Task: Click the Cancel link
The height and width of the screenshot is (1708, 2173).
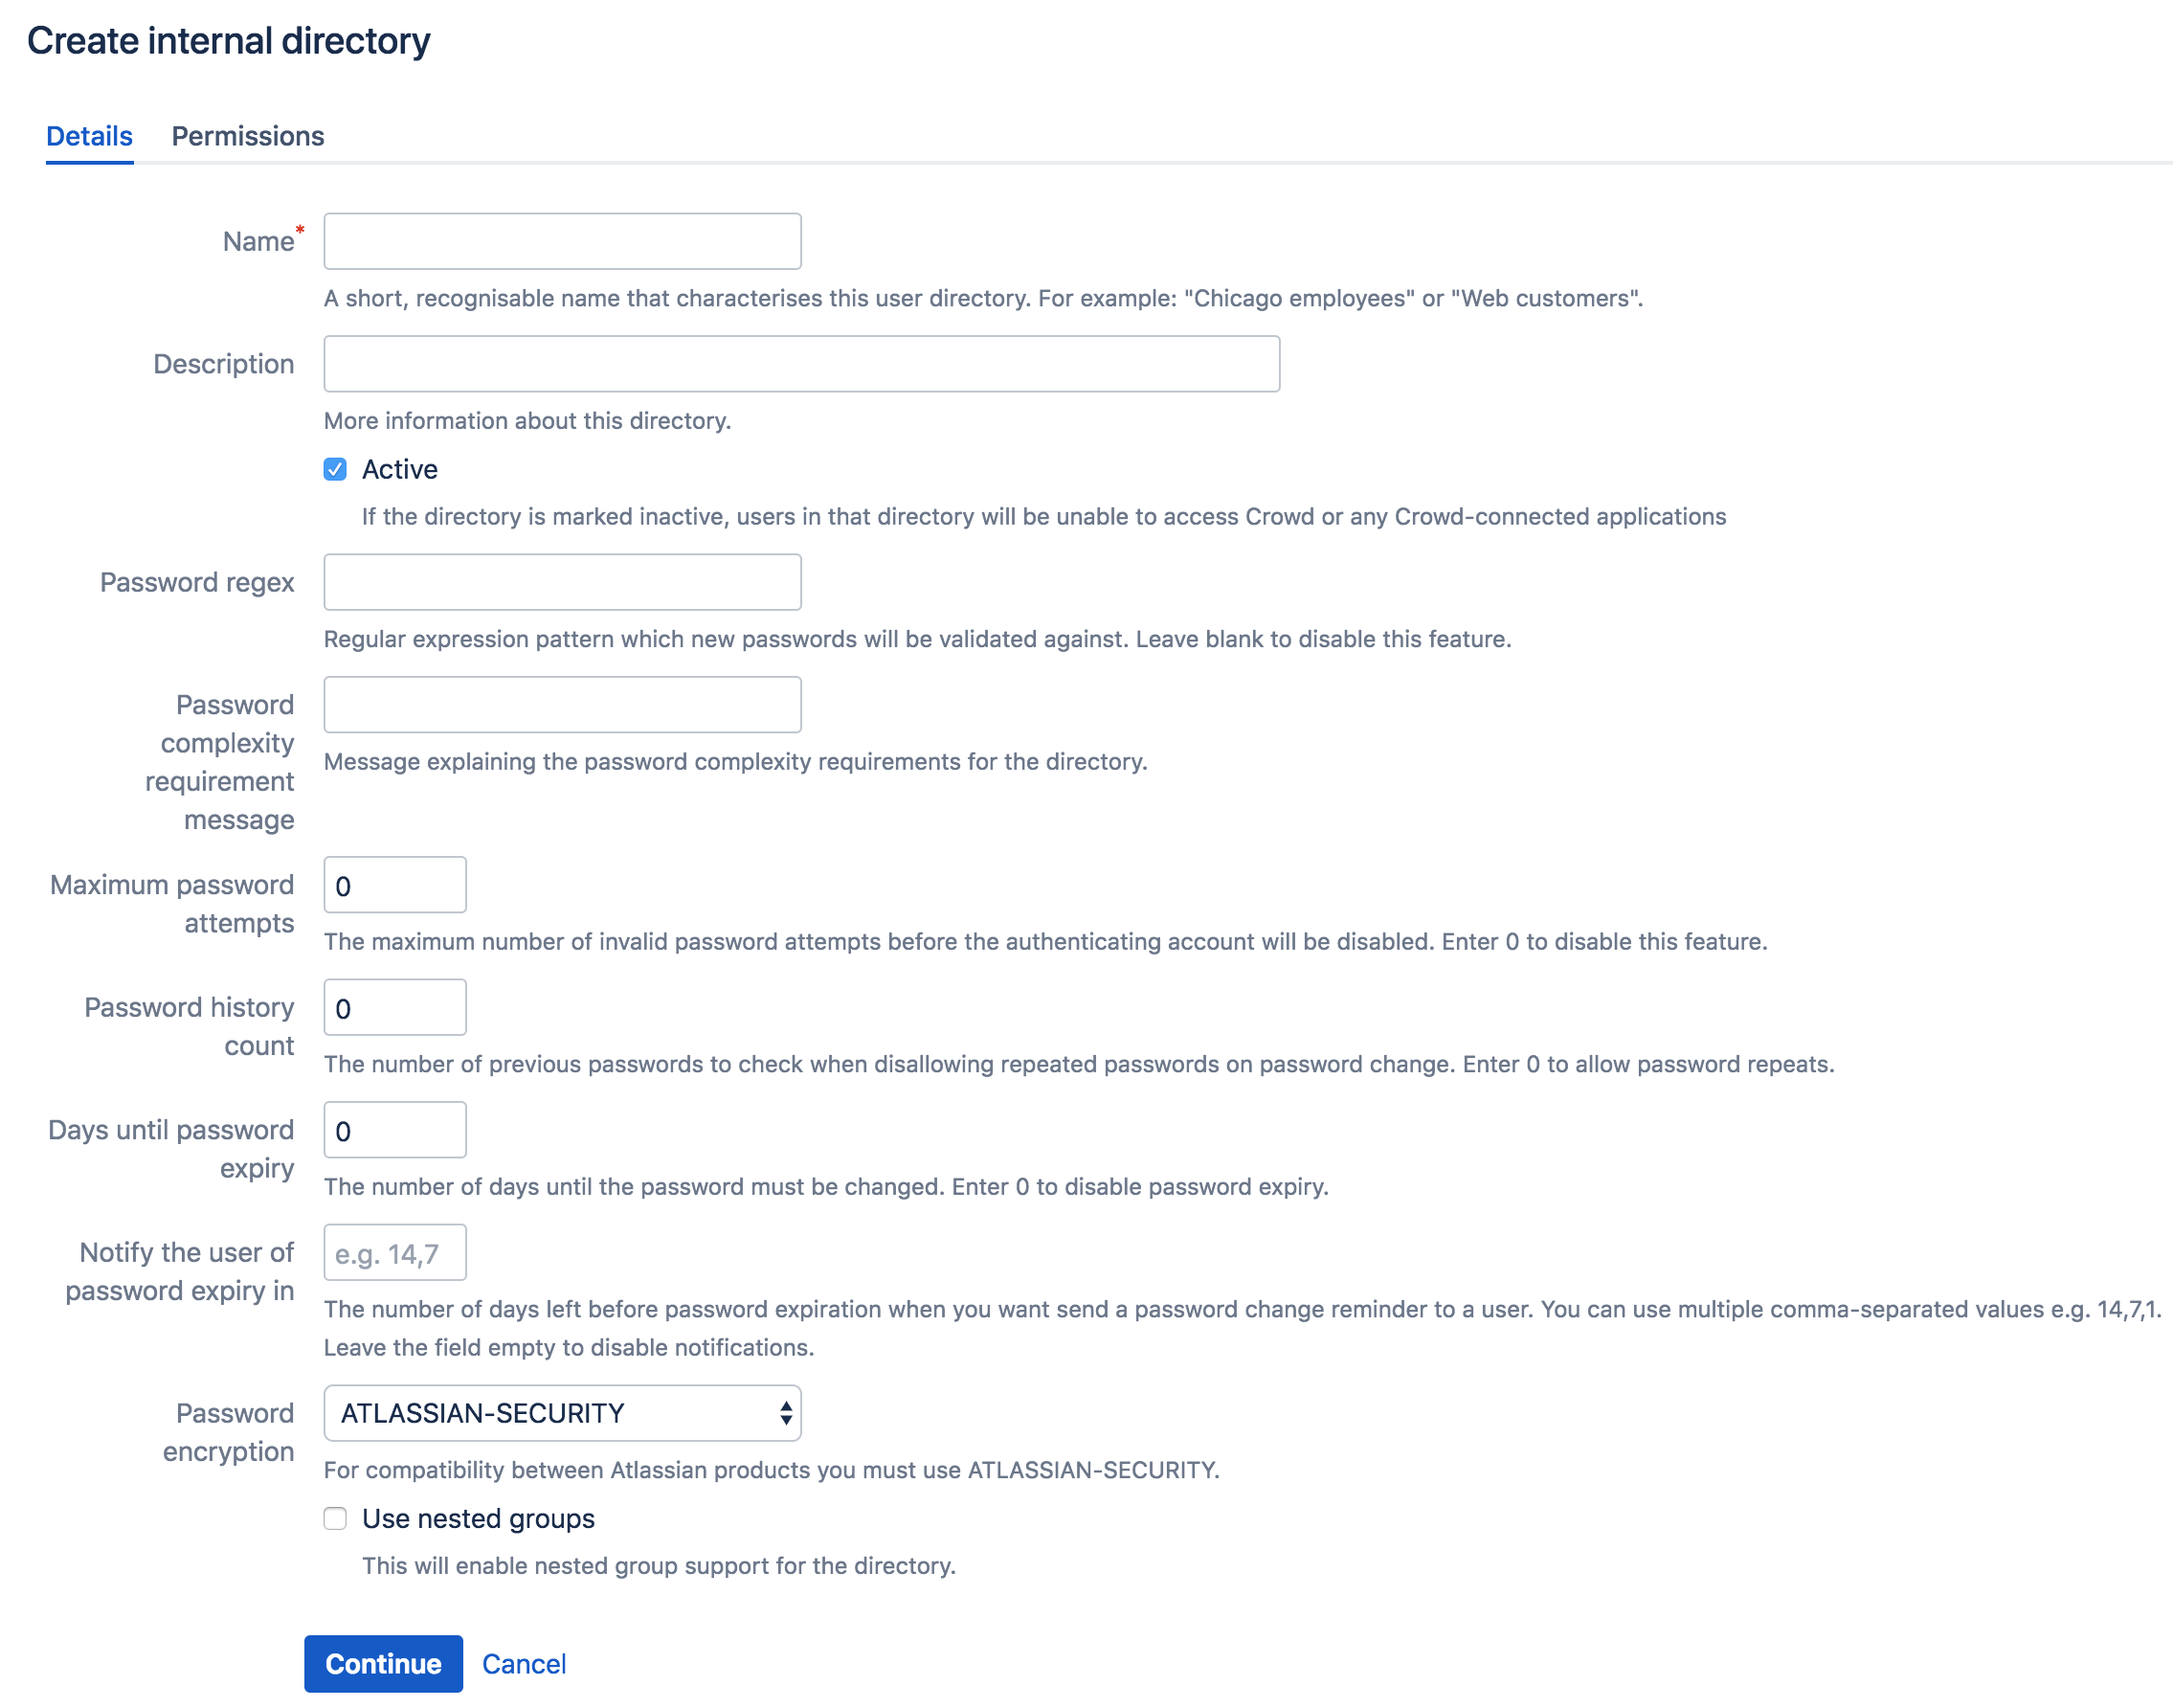Action: click(524, 1664)
